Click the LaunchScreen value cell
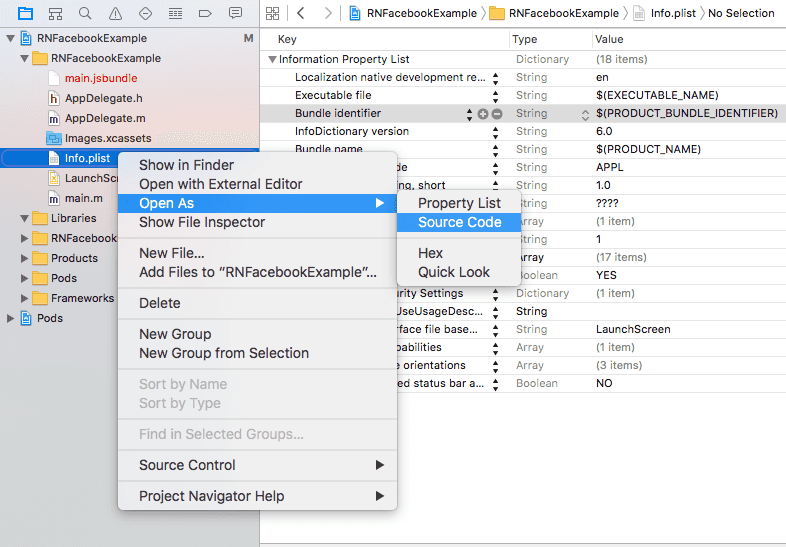 pyautogui.click(x=633, y=329)
